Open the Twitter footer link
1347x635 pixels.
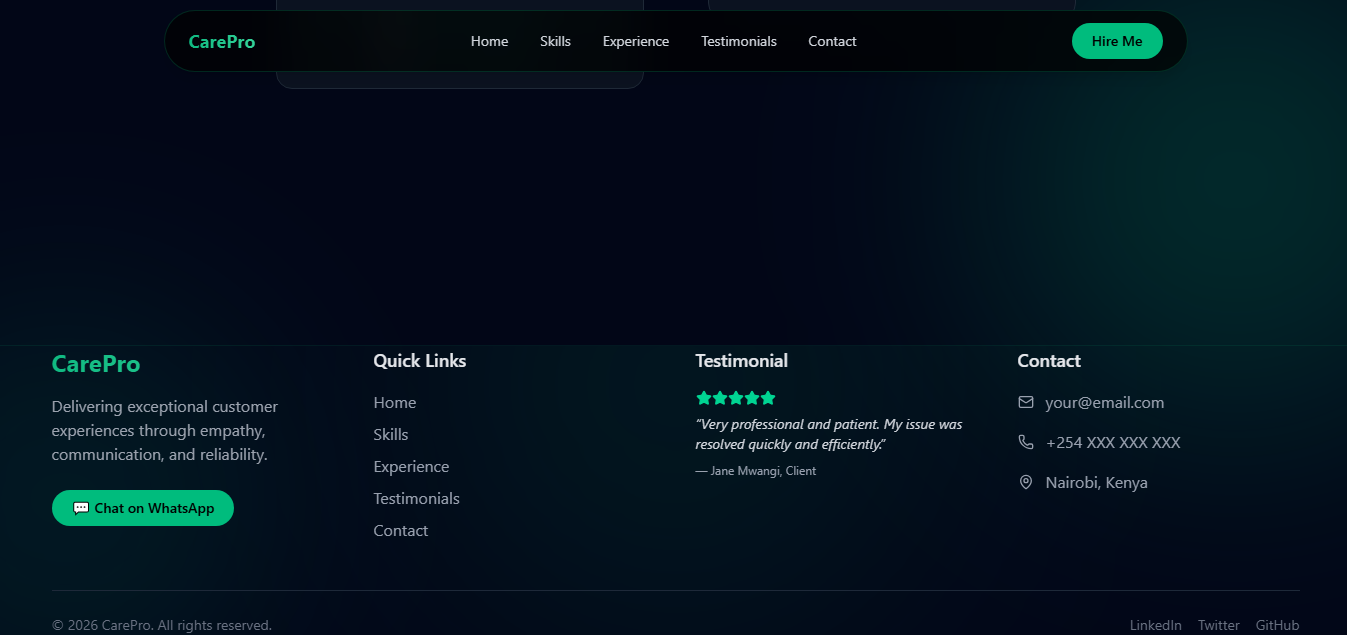tap(1219, 625)
